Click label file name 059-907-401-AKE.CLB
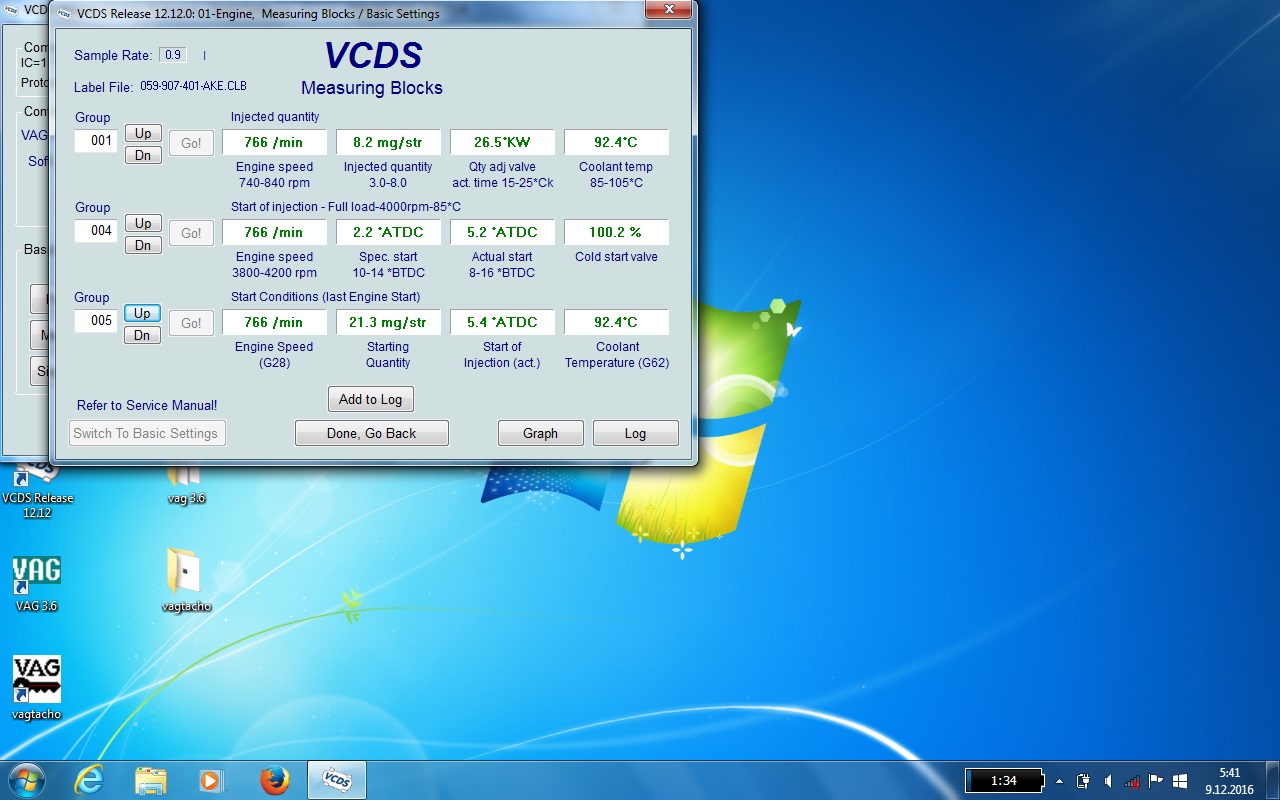The image size is (1280, 800). coord(193,86)
